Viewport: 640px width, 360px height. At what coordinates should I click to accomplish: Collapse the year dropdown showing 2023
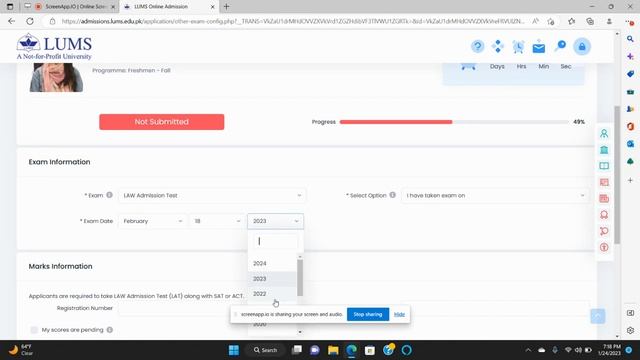(x=276, y=221)
